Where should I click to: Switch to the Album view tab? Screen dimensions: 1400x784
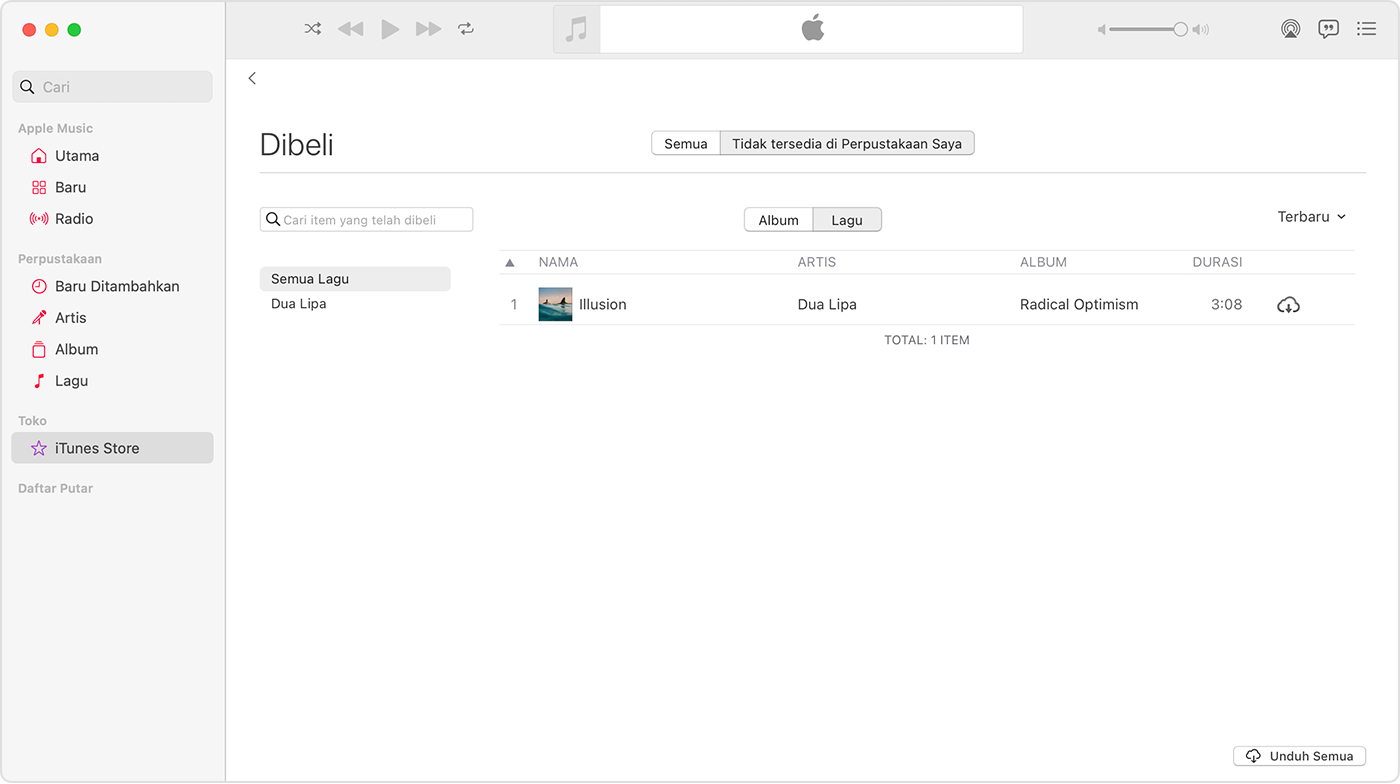pos(778,220)
